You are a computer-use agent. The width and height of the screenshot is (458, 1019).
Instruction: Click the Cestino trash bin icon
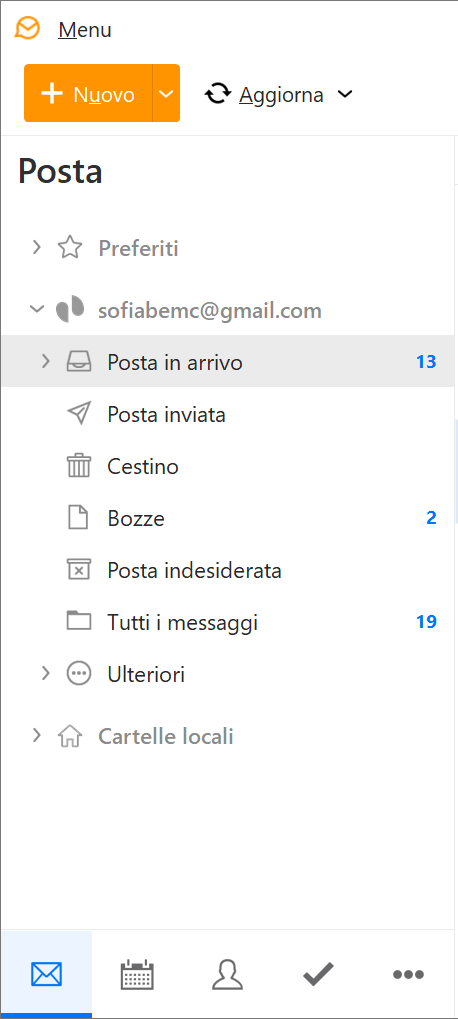tap(79, 466)
